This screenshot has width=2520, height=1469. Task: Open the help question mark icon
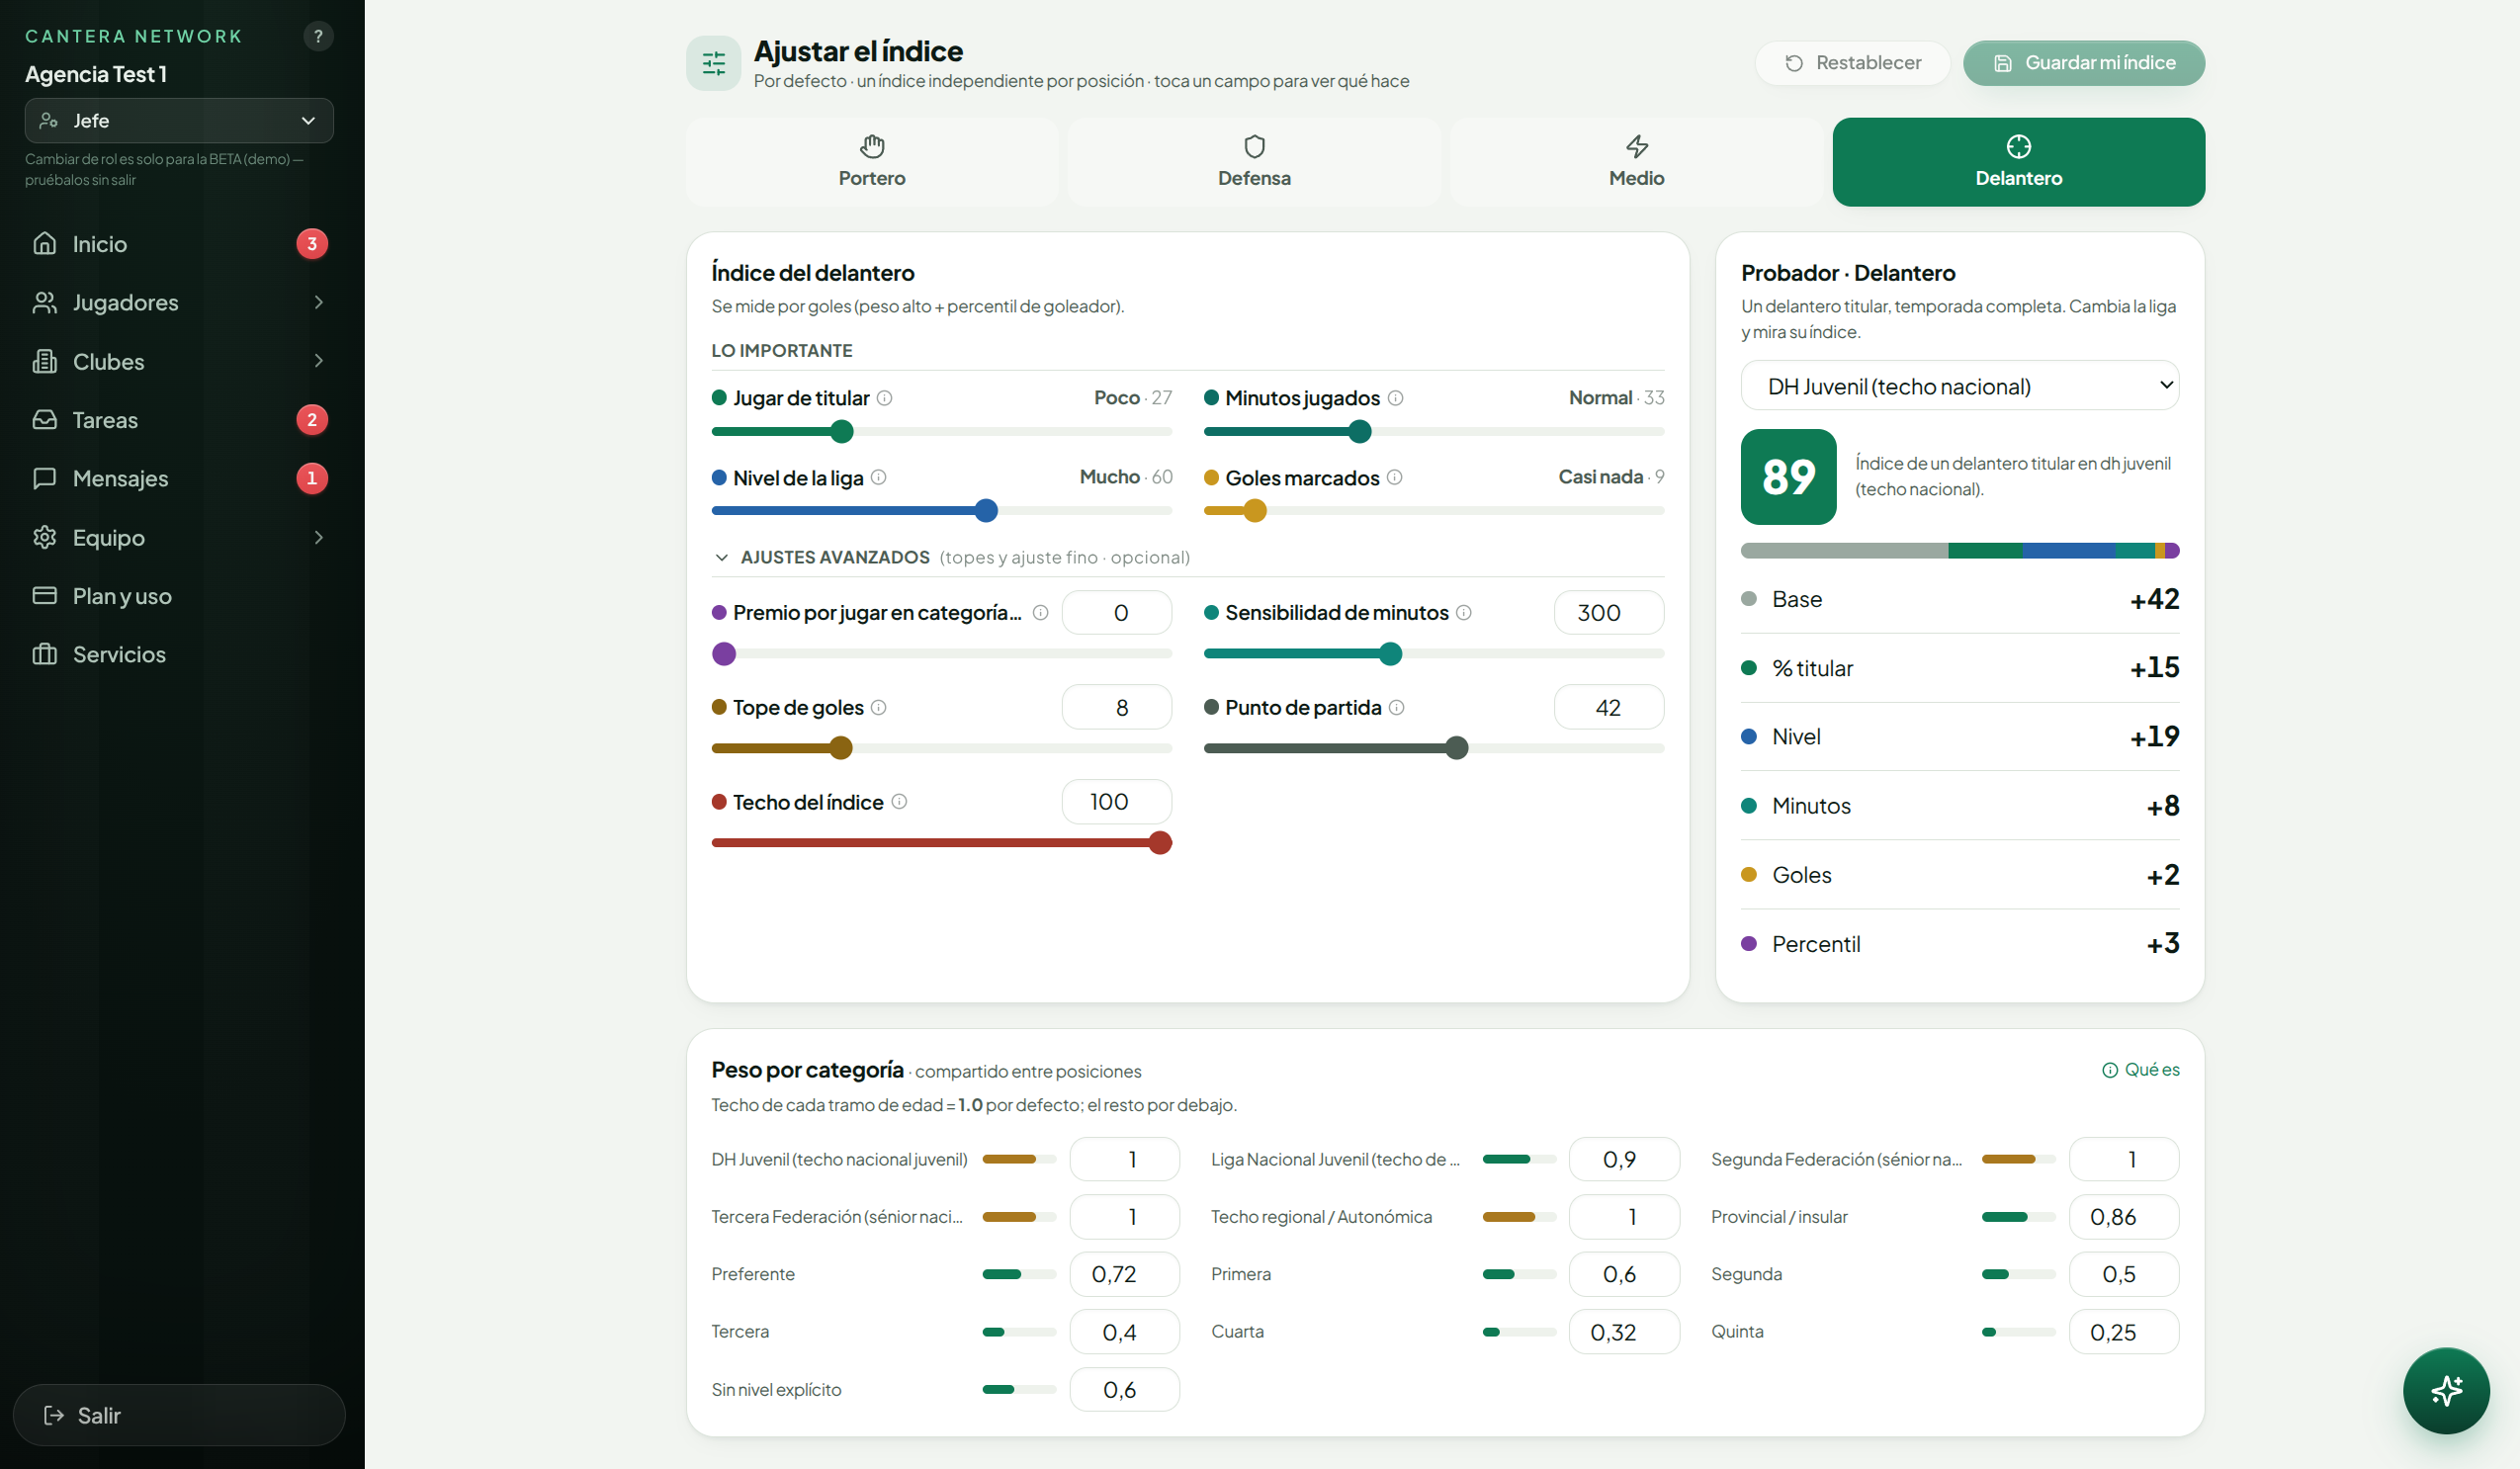point(318,36)
